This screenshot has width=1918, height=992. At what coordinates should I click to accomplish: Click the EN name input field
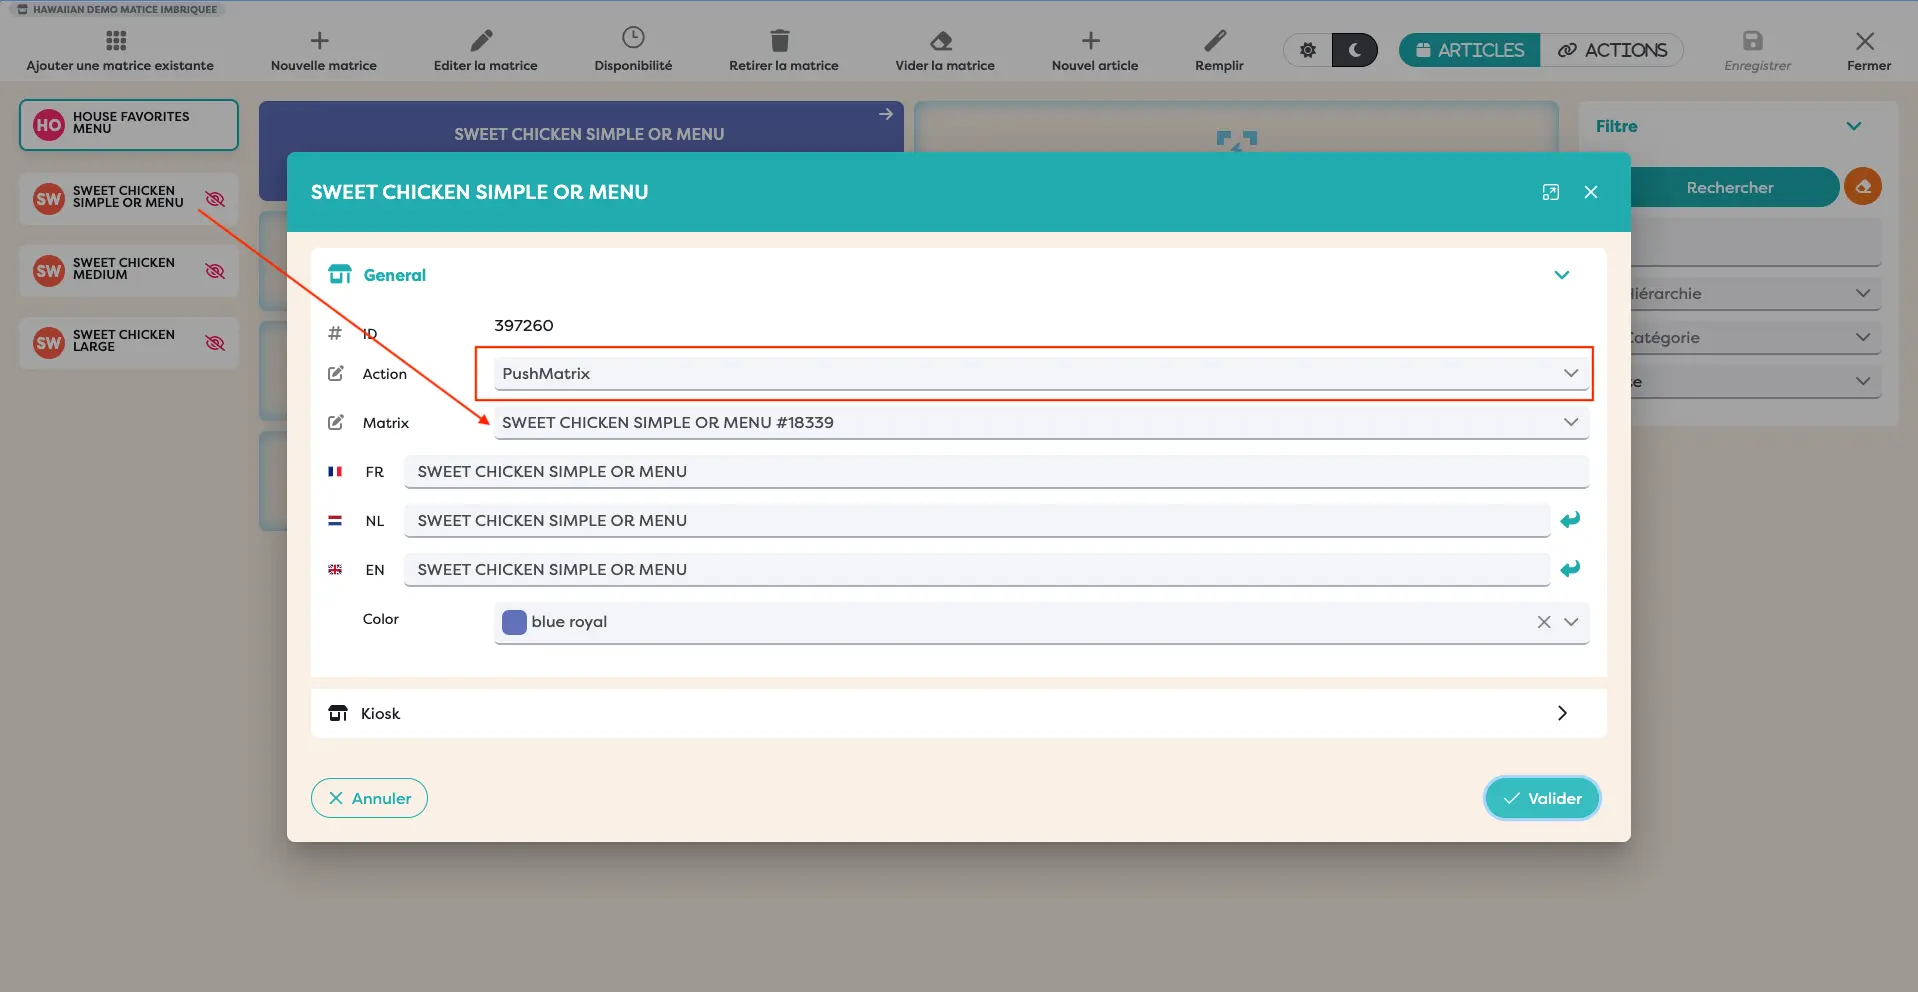tap(977, 570)
